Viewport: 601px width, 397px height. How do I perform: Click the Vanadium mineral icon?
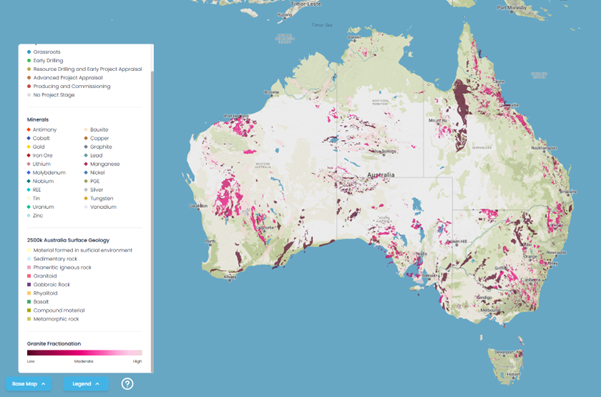click(86, 207)
